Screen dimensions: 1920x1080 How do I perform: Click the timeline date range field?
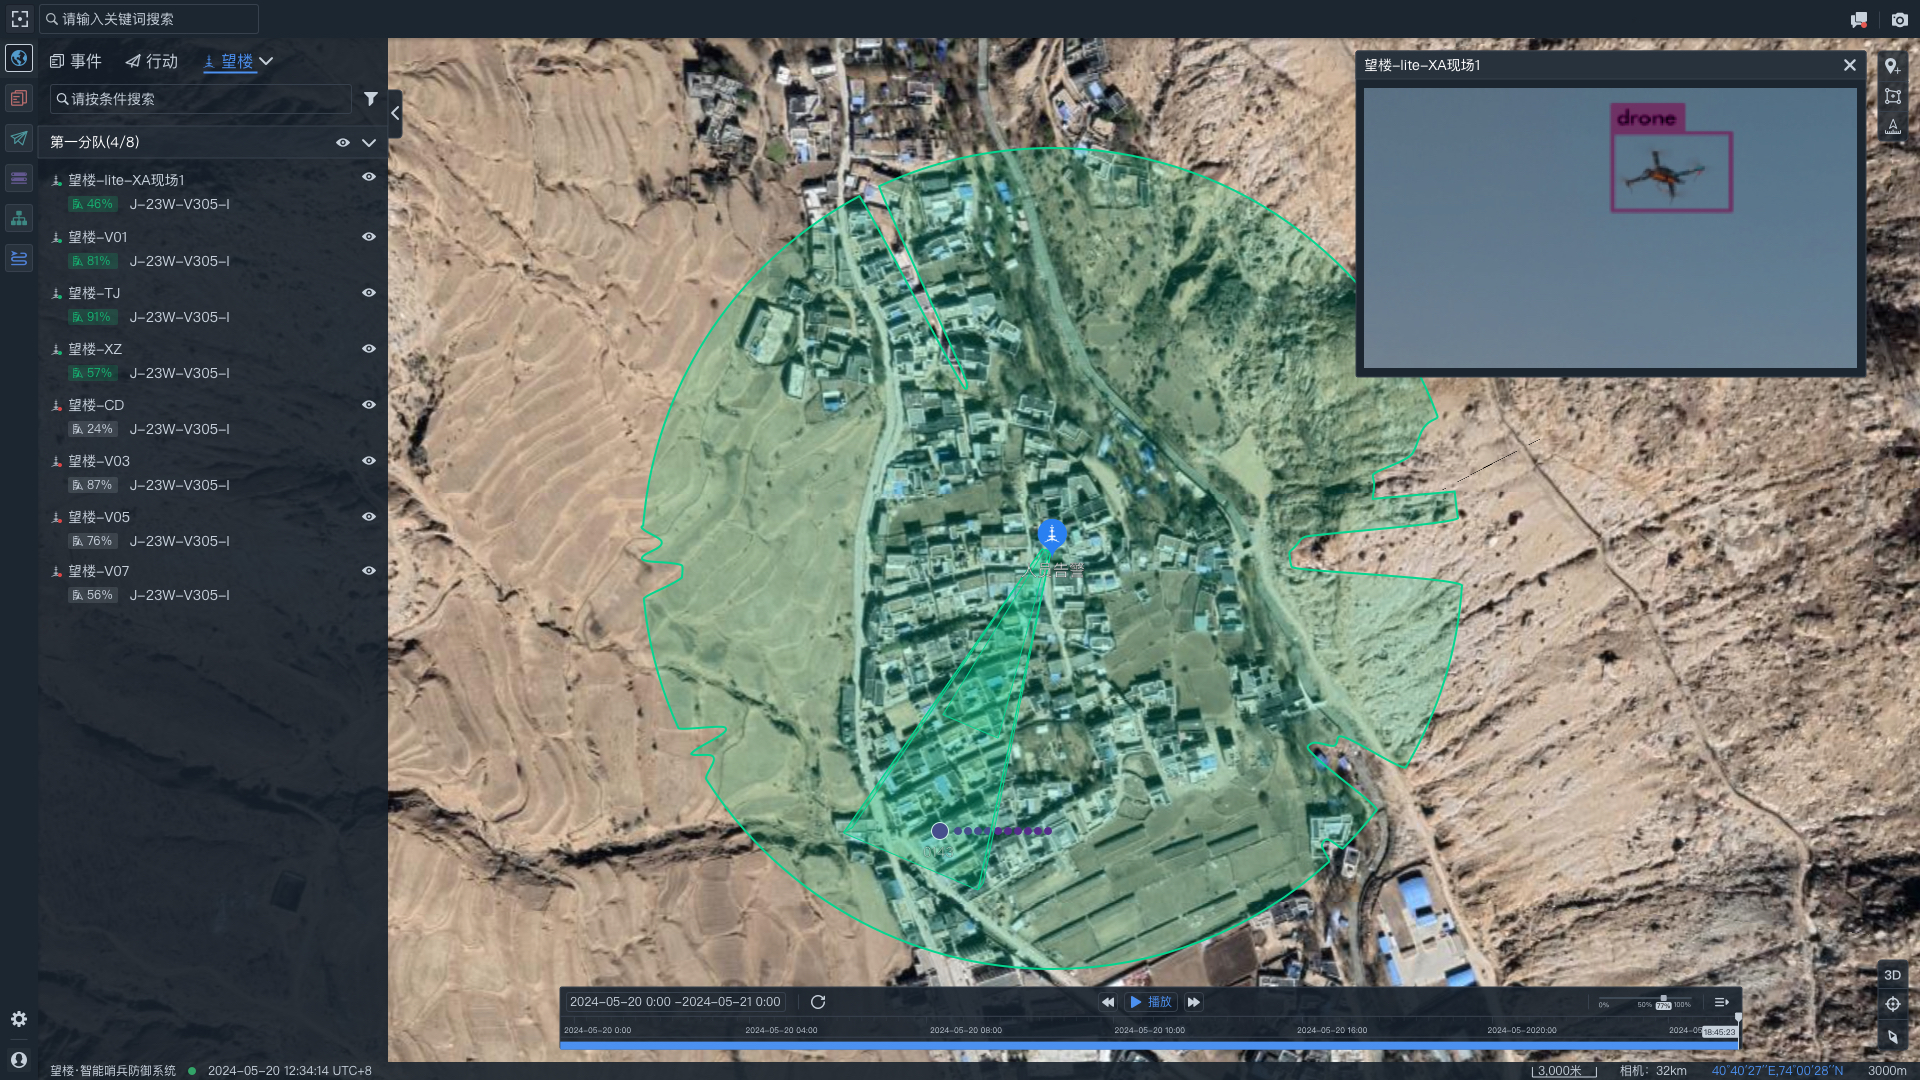(x=675, y=1002)
